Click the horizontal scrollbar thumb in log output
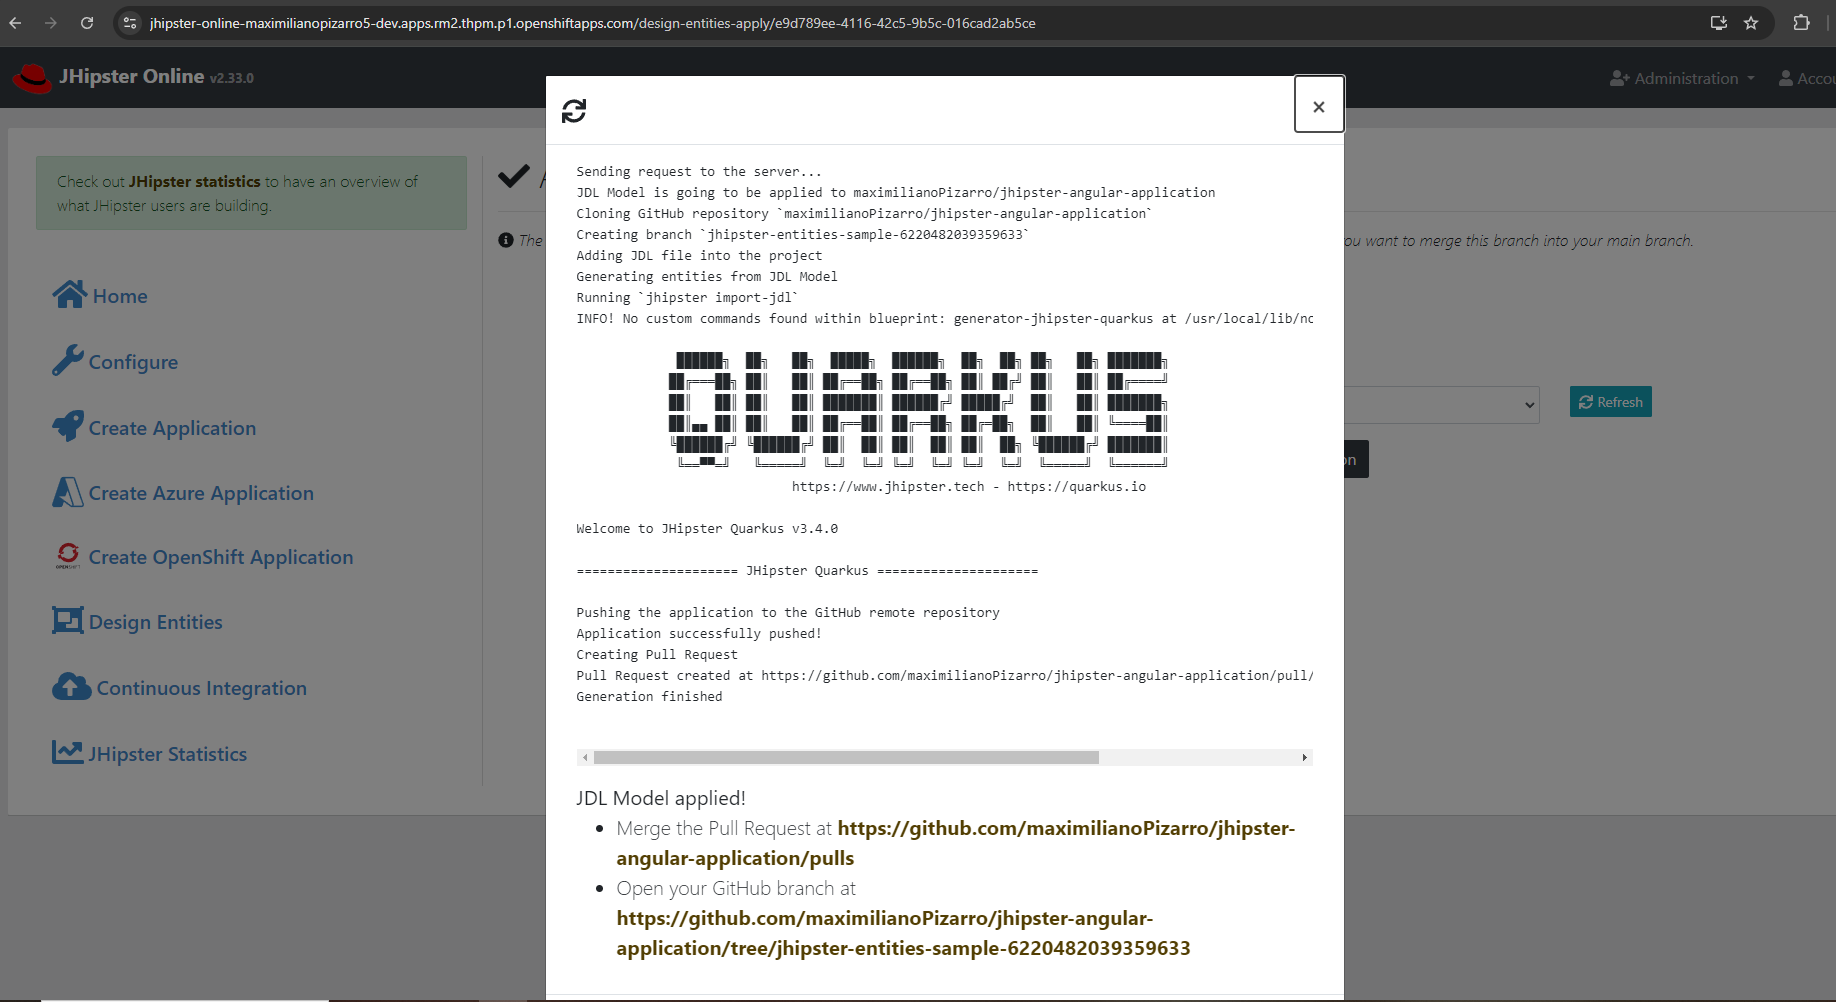The width and height of the screenshot is (1836, 1002). coord(846,758)
